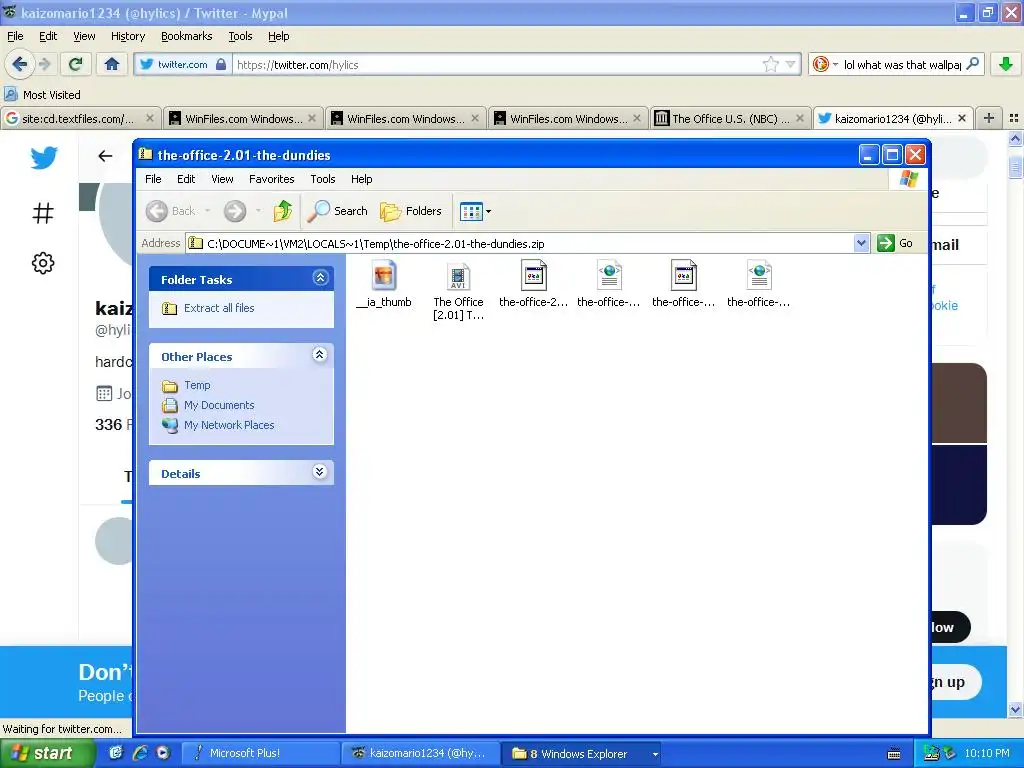
Task: Open the Mypal browser History menu
Action: pyautogui.click(x=128, y=37)
